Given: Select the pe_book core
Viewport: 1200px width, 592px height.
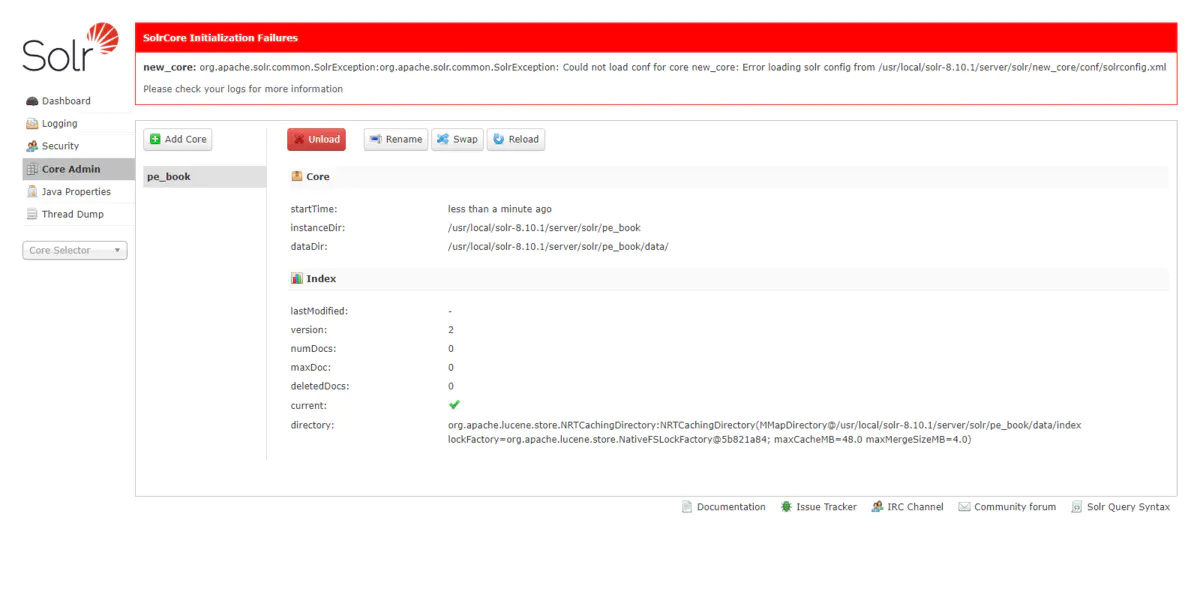Looking at the screenshot, I should click(204, 177).
